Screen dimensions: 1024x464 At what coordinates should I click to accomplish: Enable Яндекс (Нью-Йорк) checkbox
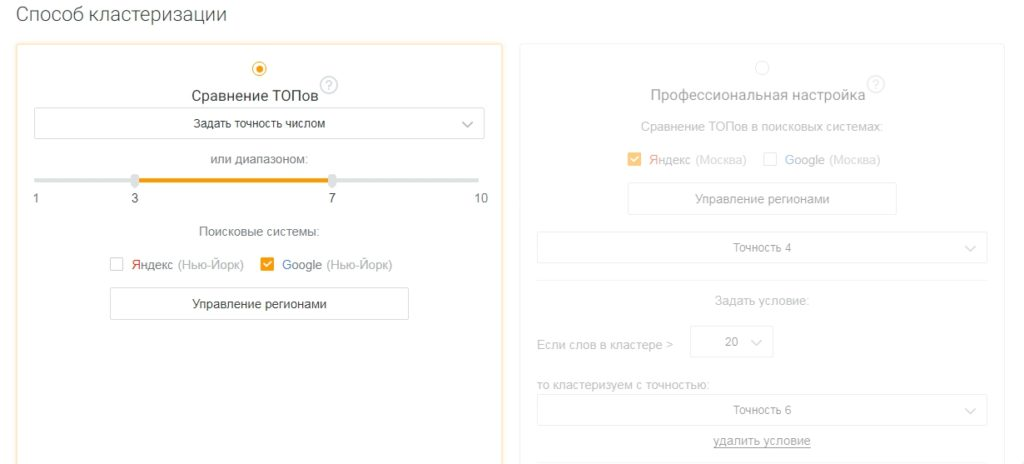116,265
